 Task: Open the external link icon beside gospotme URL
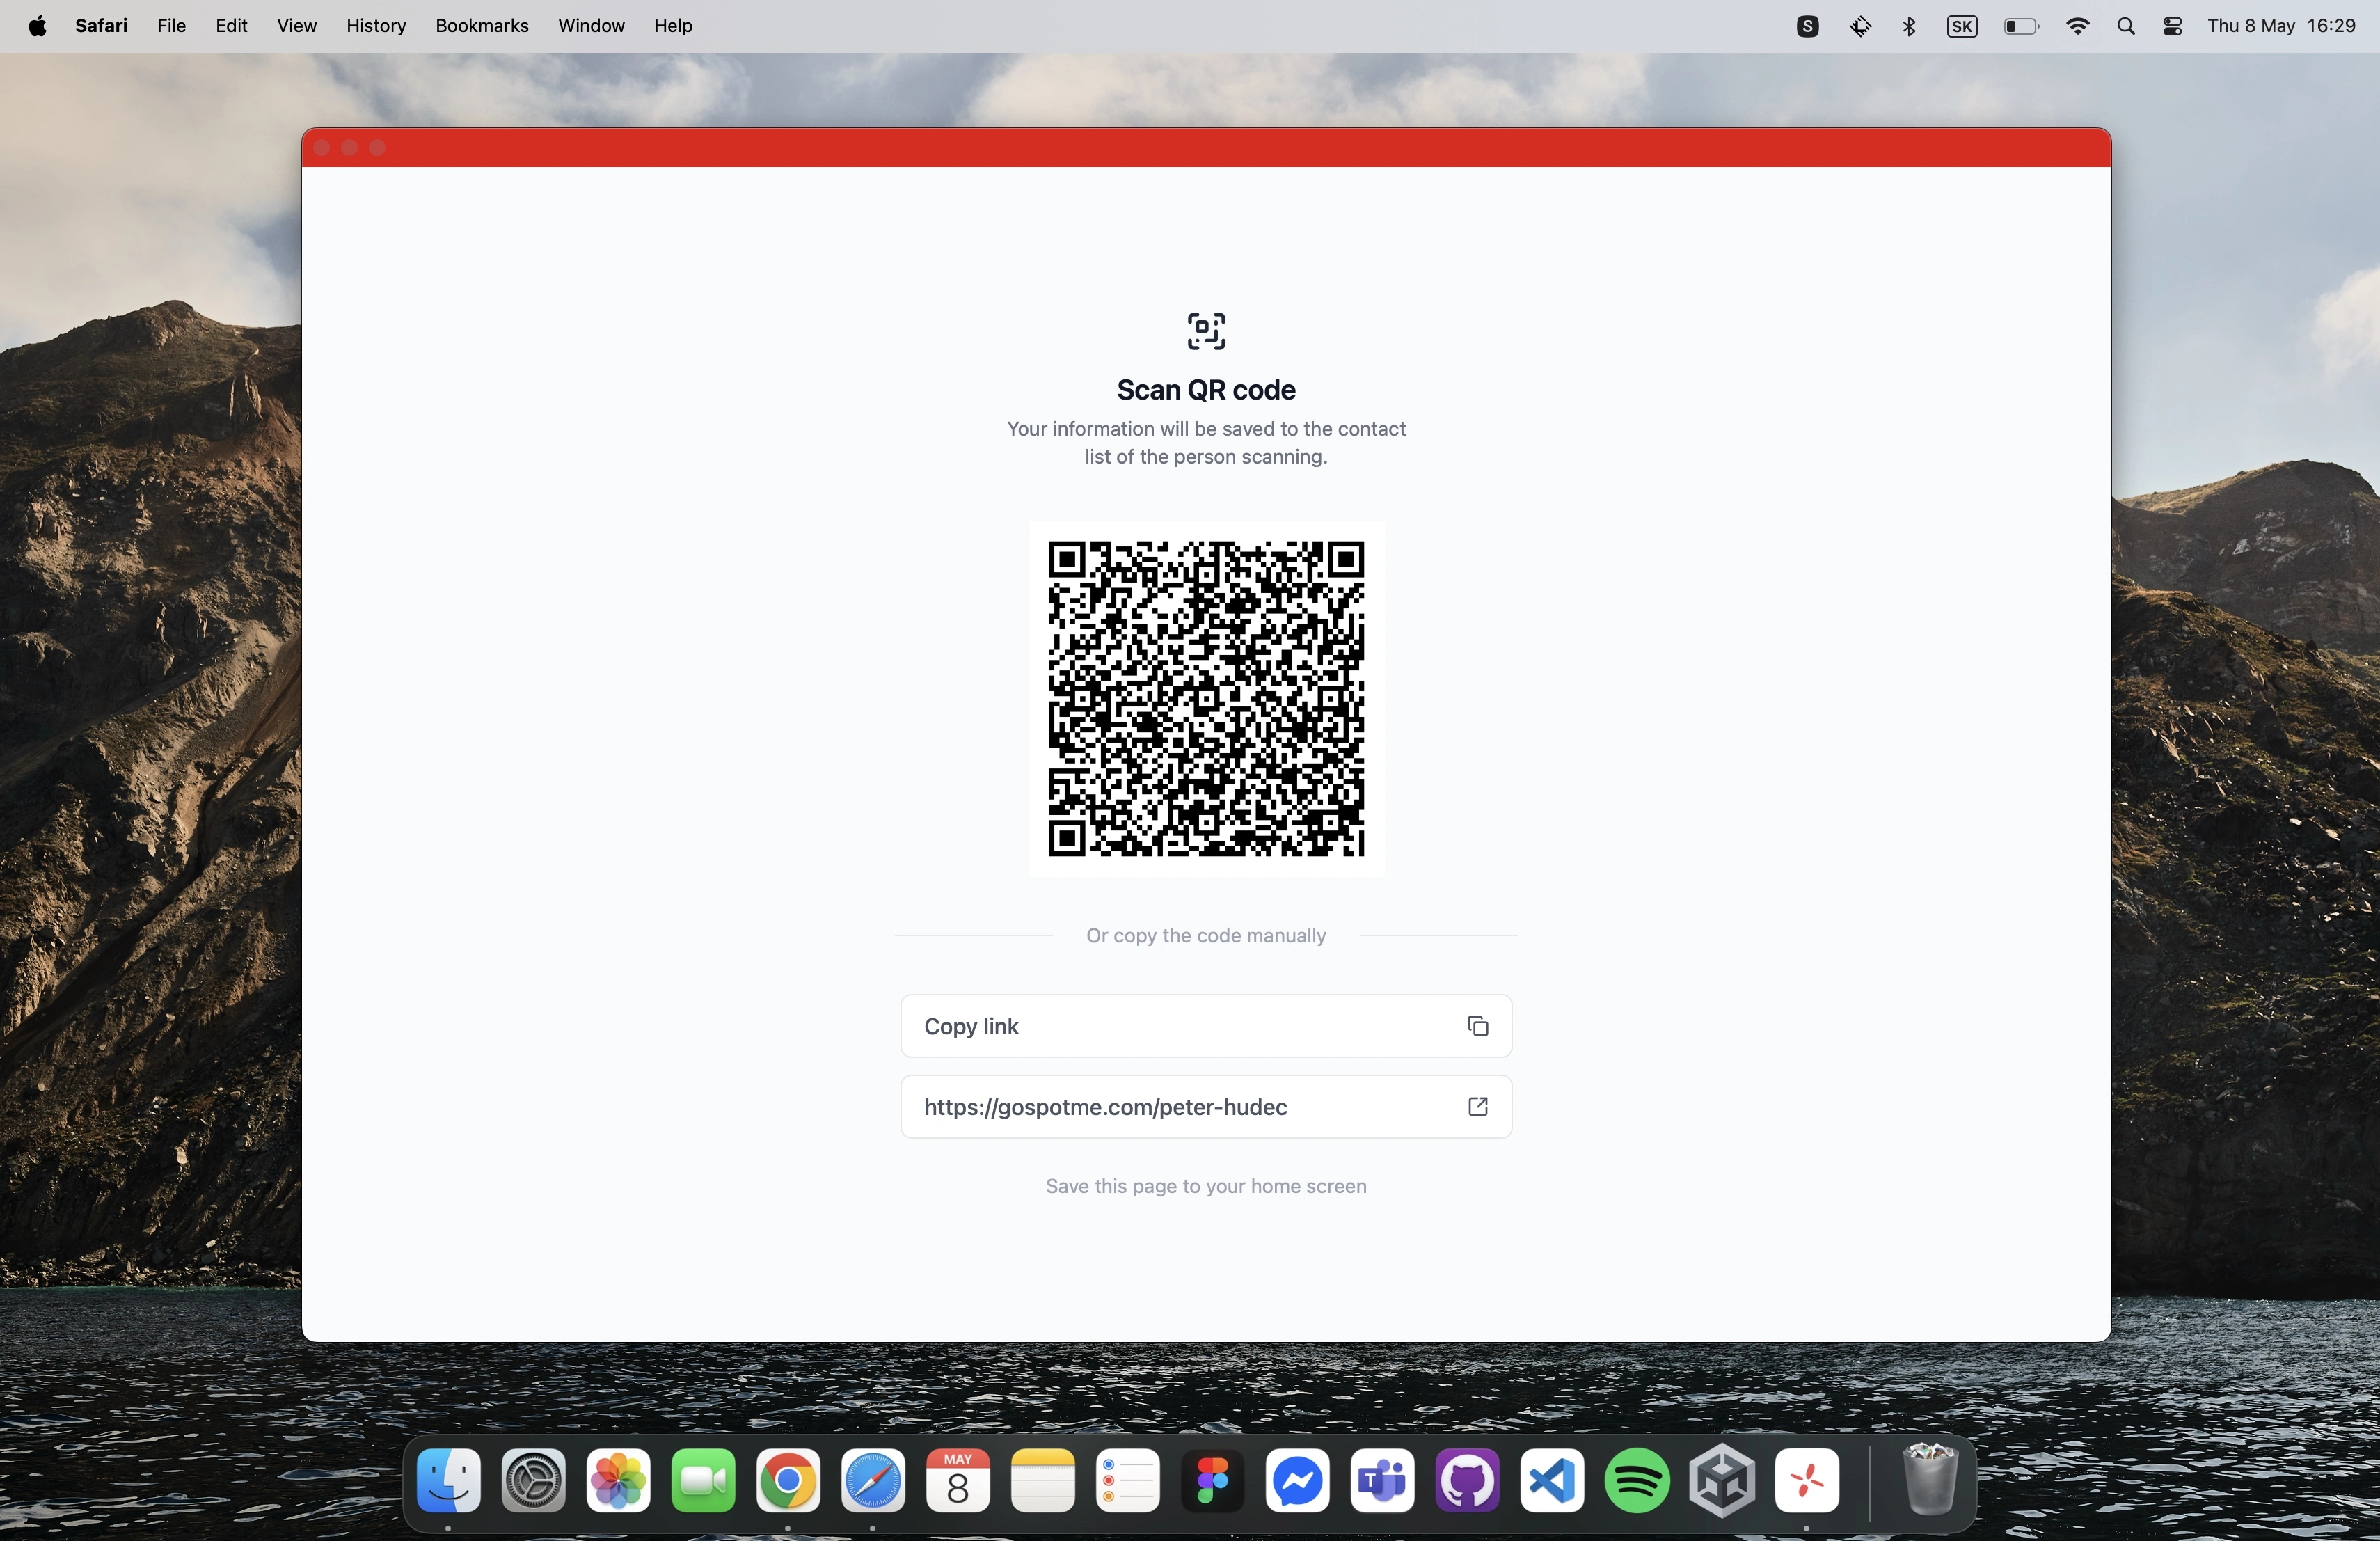pyautogui.click(x=1477, y=1106)
